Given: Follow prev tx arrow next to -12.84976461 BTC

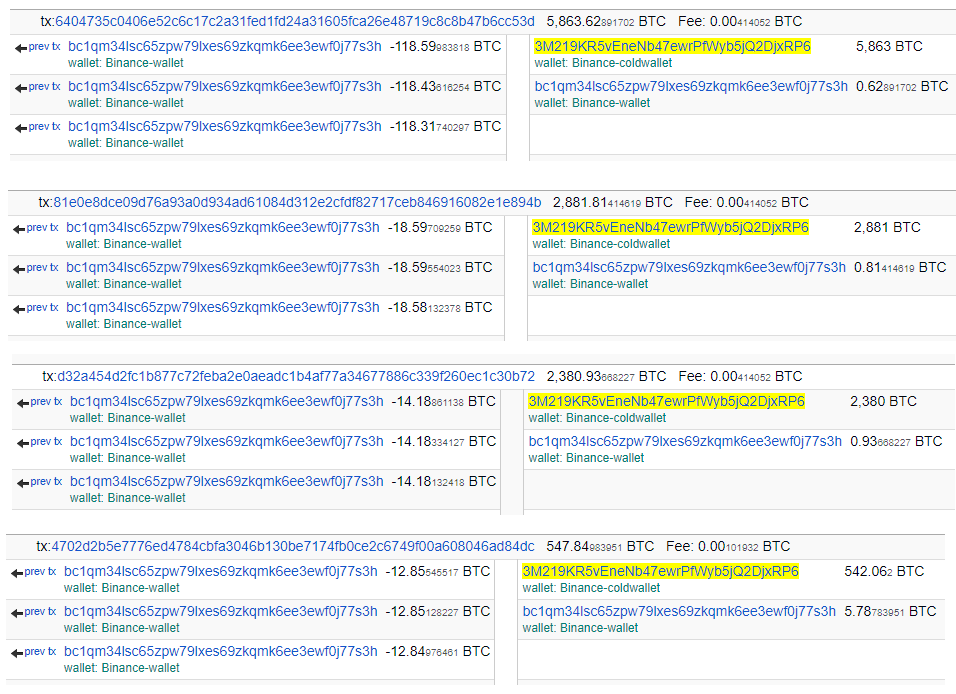Looking at the screenshot, I should point(33,652).
